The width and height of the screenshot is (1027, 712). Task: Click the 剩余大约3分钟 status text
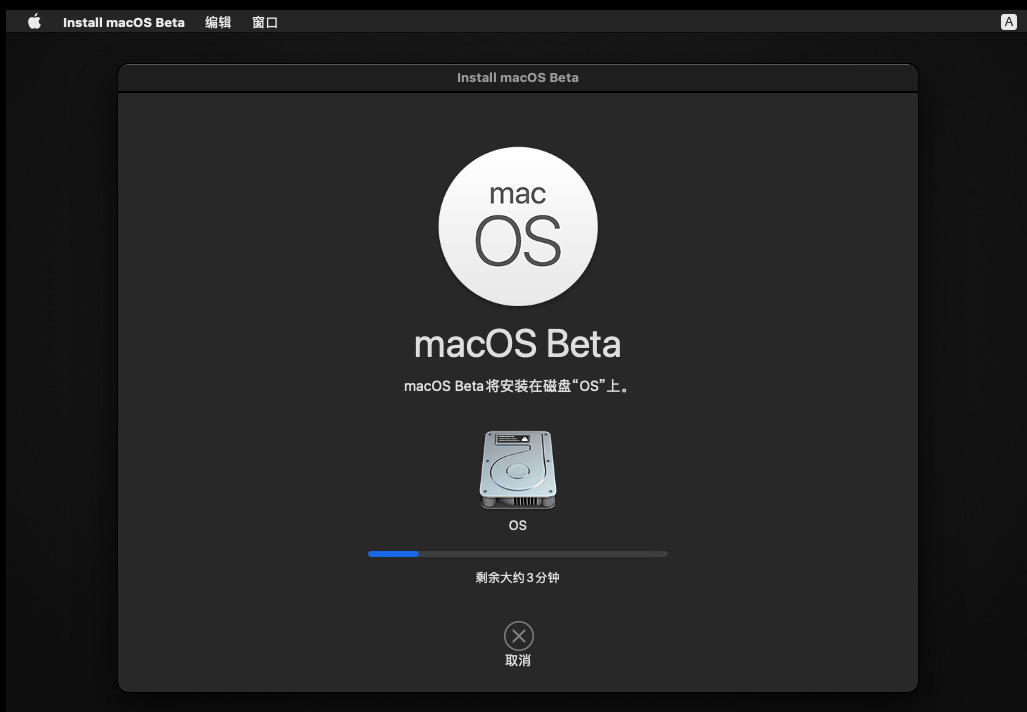click(x=517, y=578)
